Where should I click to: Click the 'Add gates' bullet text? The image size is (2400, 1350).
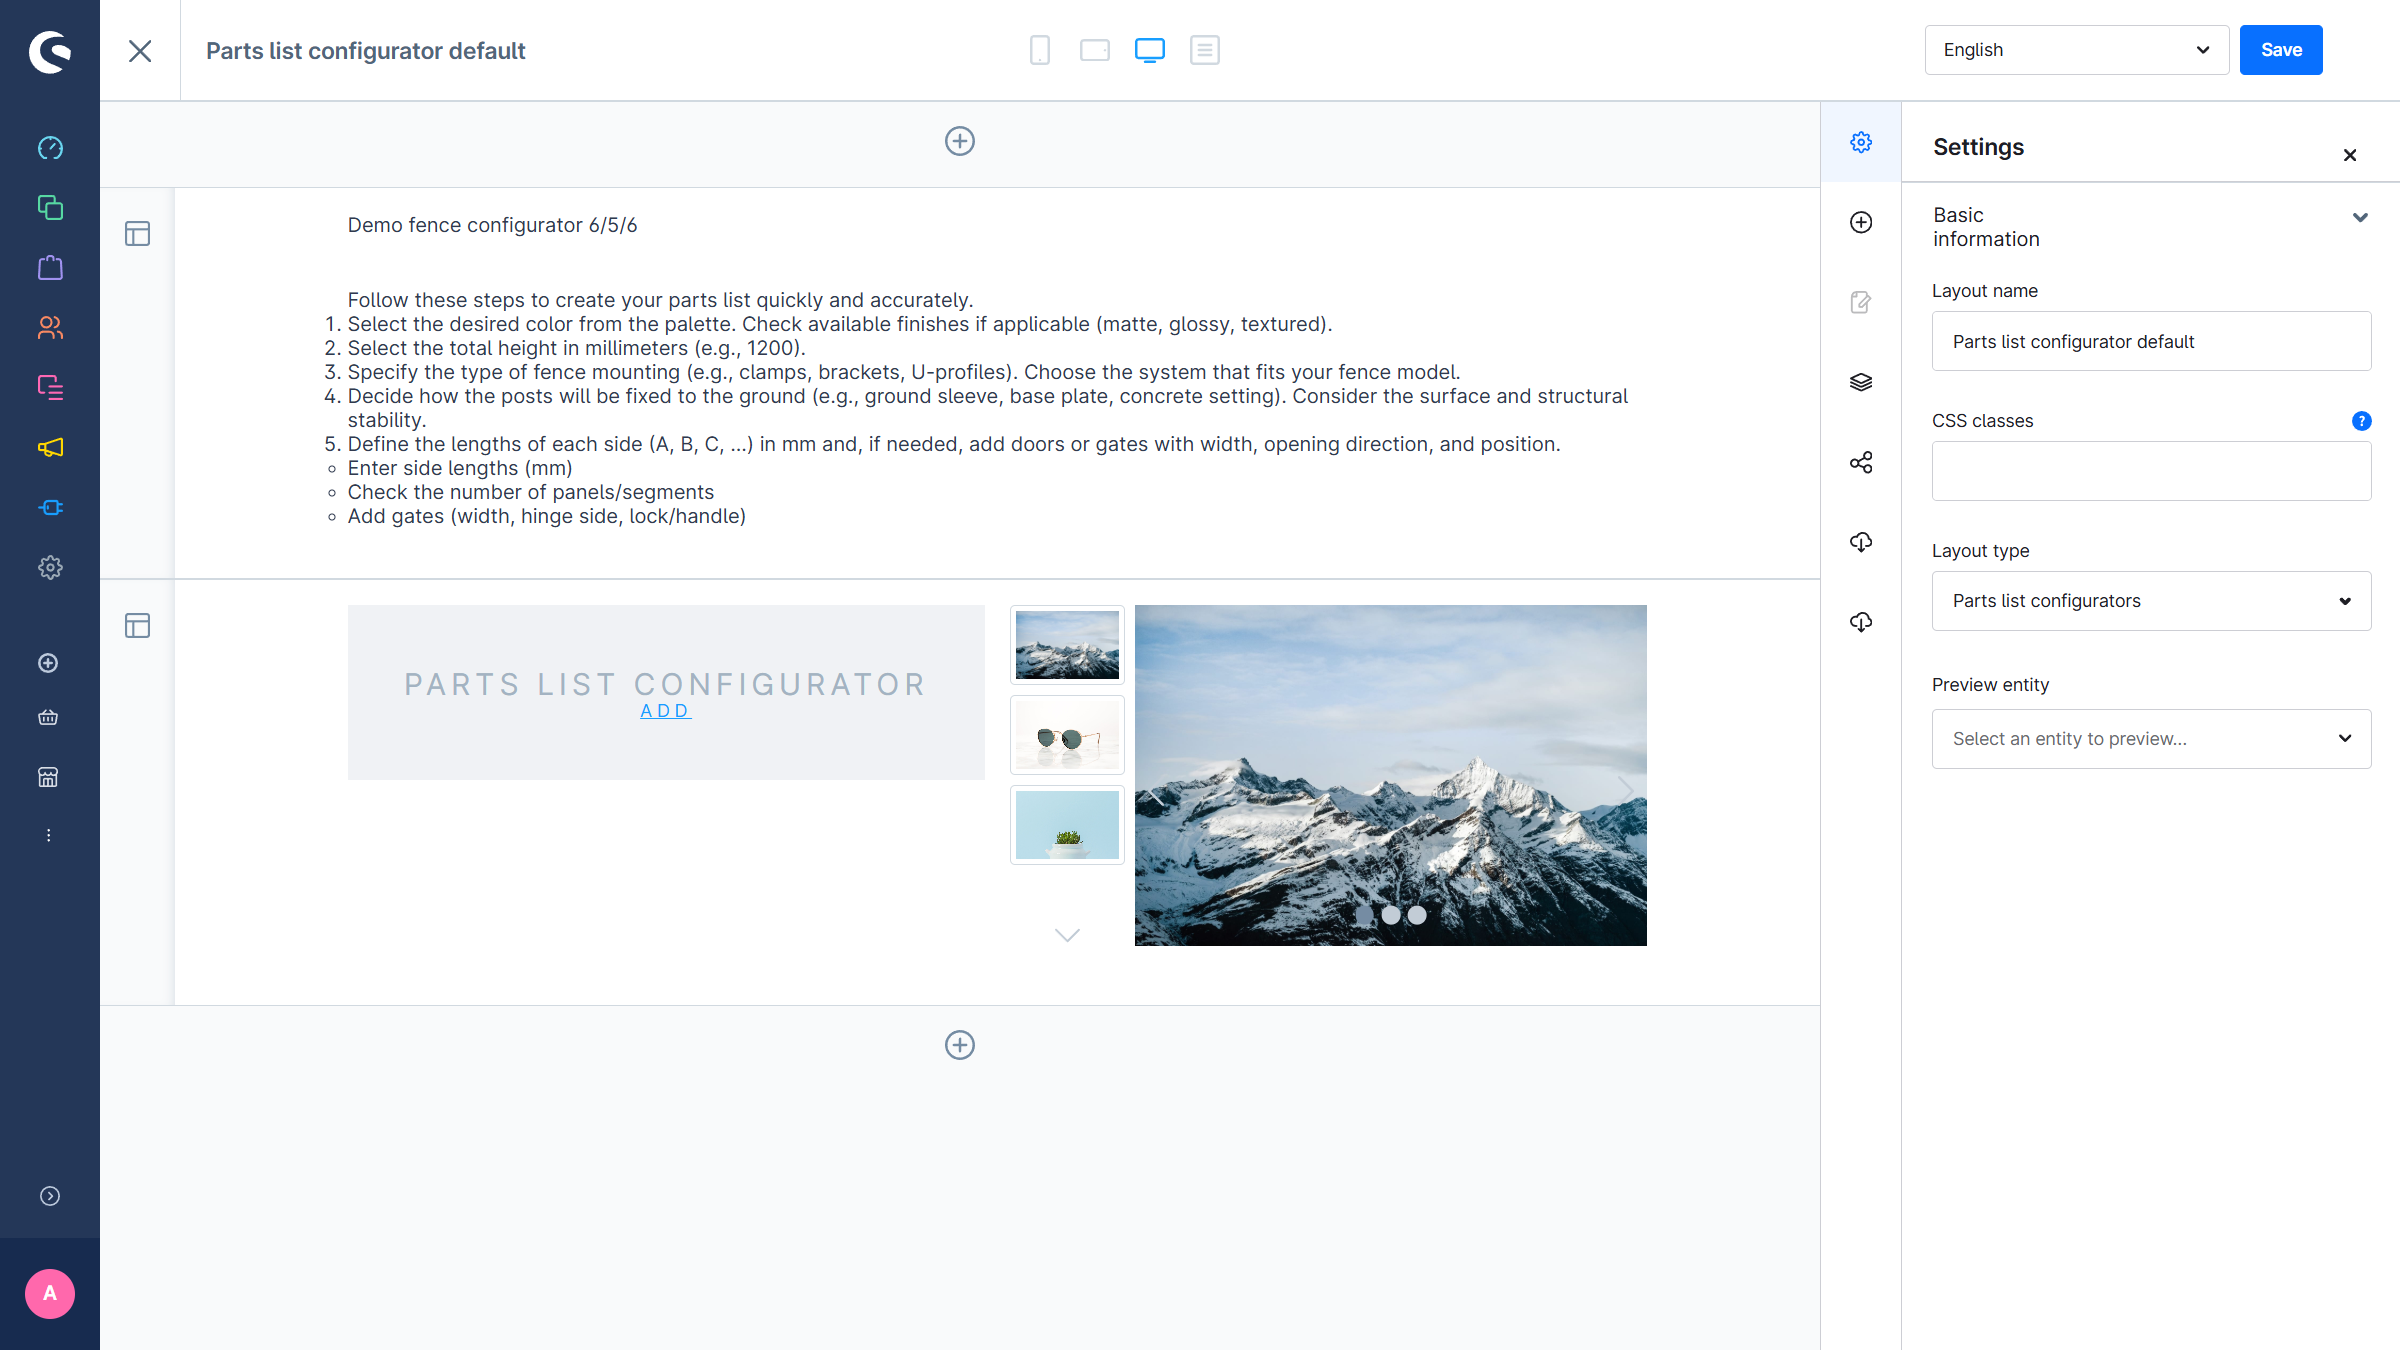tap(547, 516)
